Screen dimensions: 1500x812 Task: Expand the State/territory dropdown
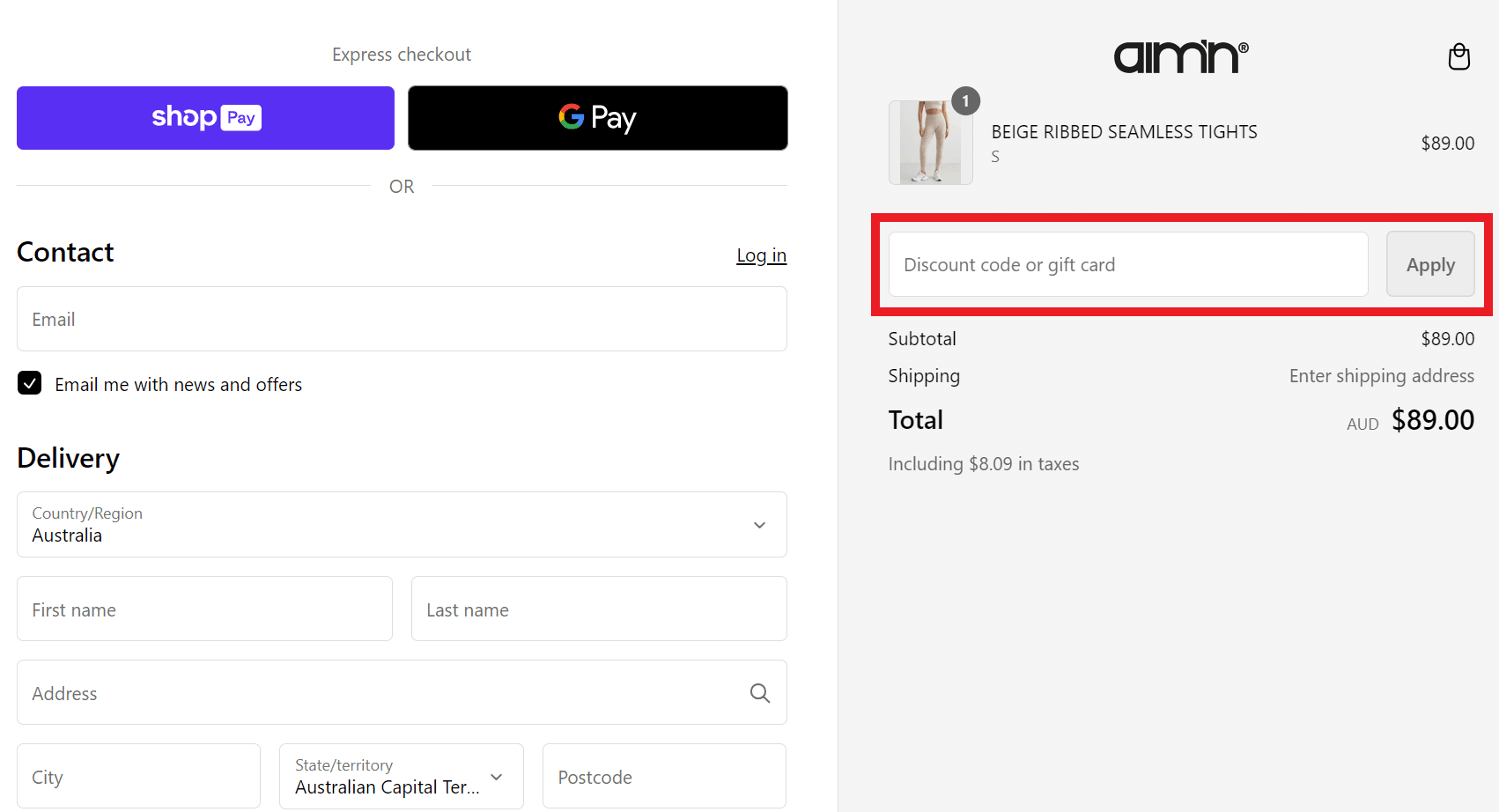point(402,776)
